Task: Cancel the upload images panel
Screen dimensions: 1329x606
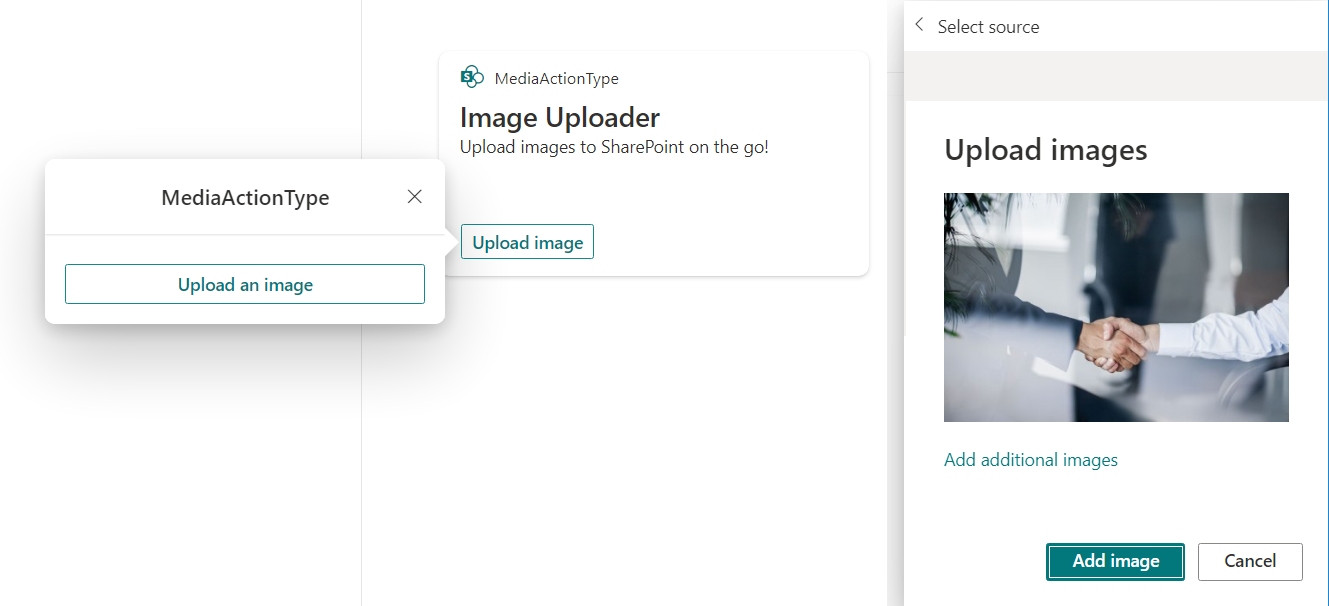Action: pos(1250,561)
